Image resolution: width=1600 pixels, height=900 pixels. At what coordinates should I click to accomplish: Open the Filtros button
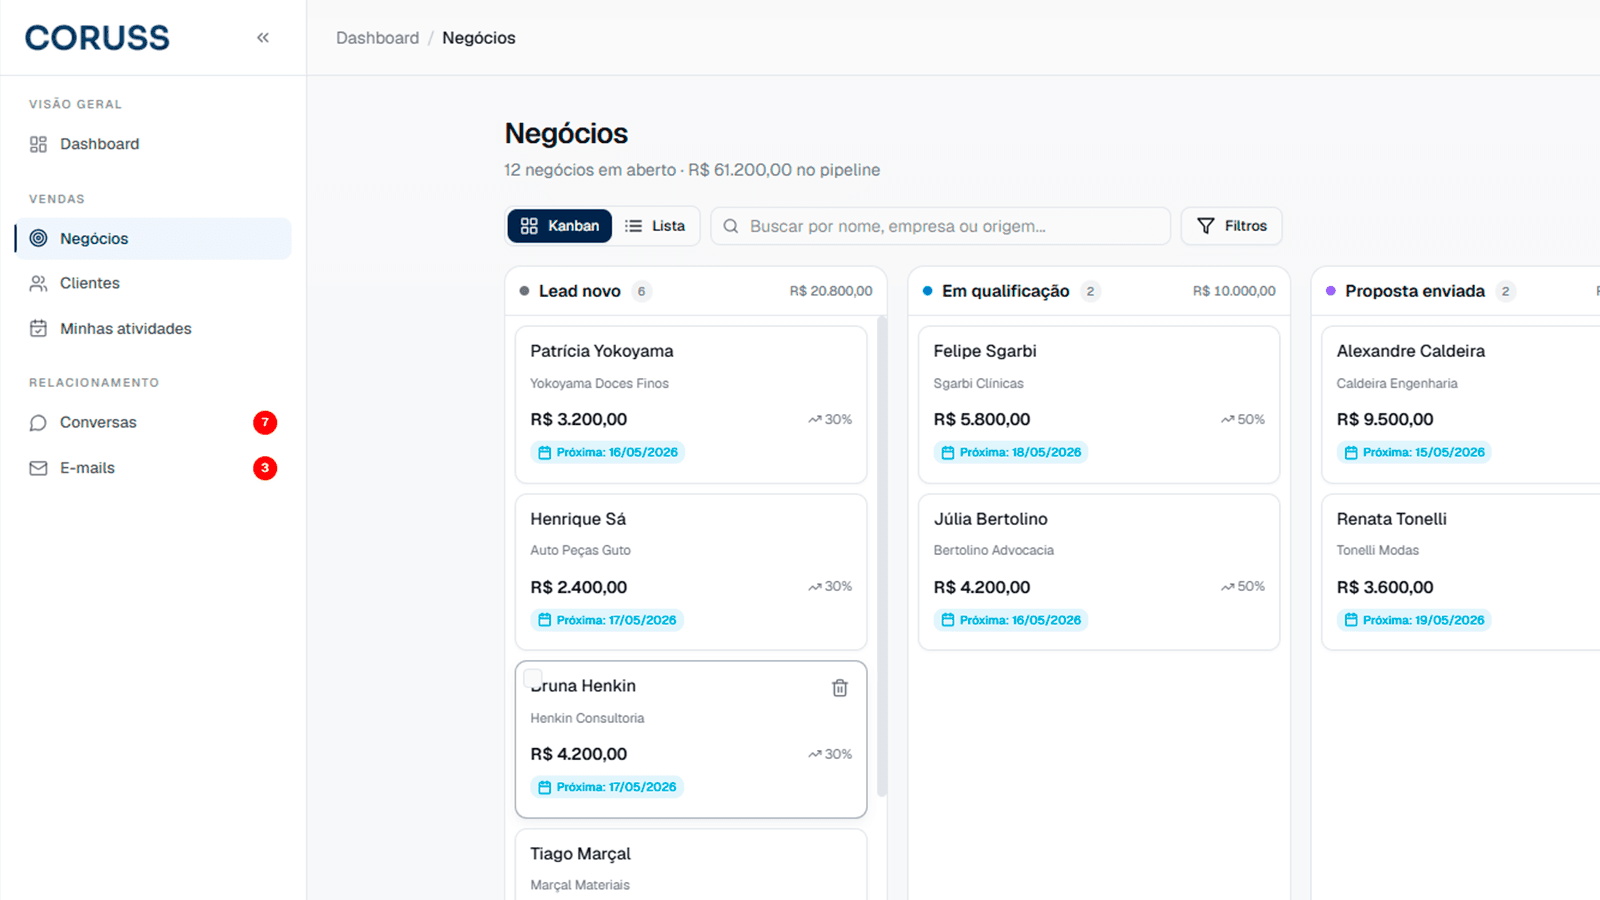[1232, 226]
